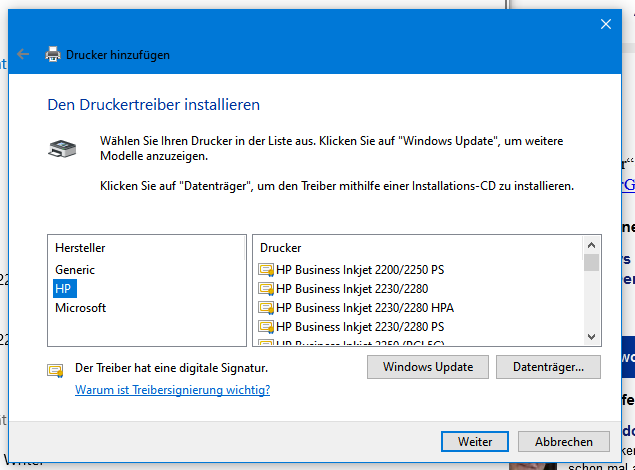635x470 pixels.
Task: Open Warum ist Treibersignierung wichtig? link
Action: pos(173,390)
